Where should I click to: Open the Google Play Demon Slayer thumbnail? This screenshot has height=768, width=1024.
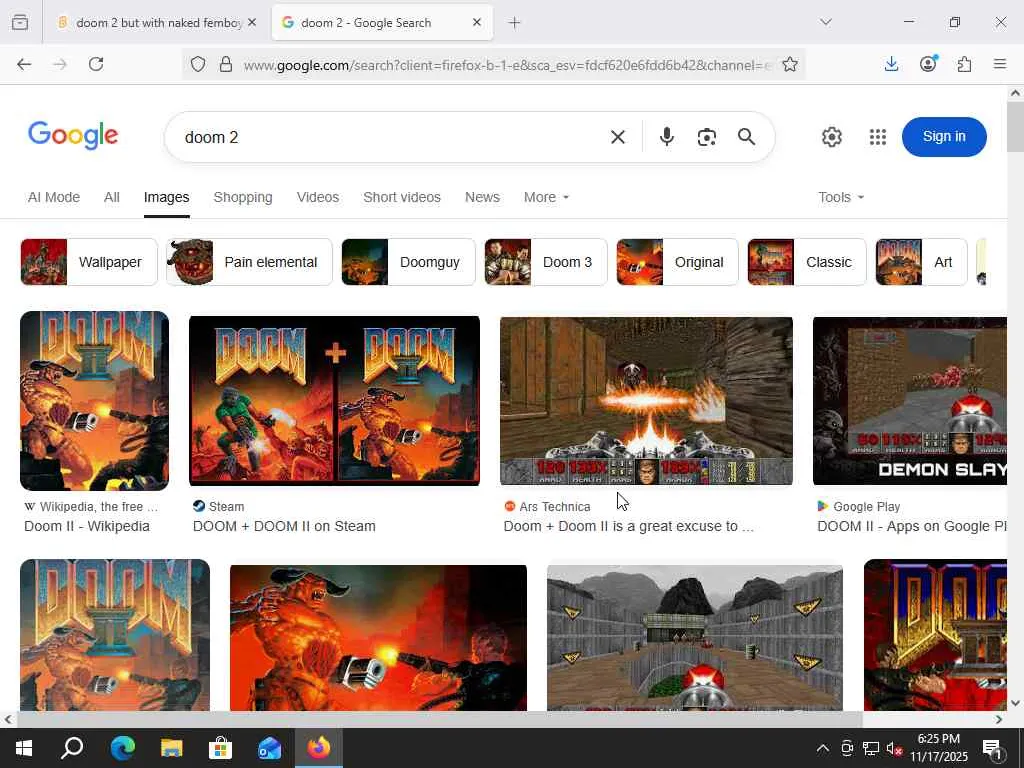(910, 400)
